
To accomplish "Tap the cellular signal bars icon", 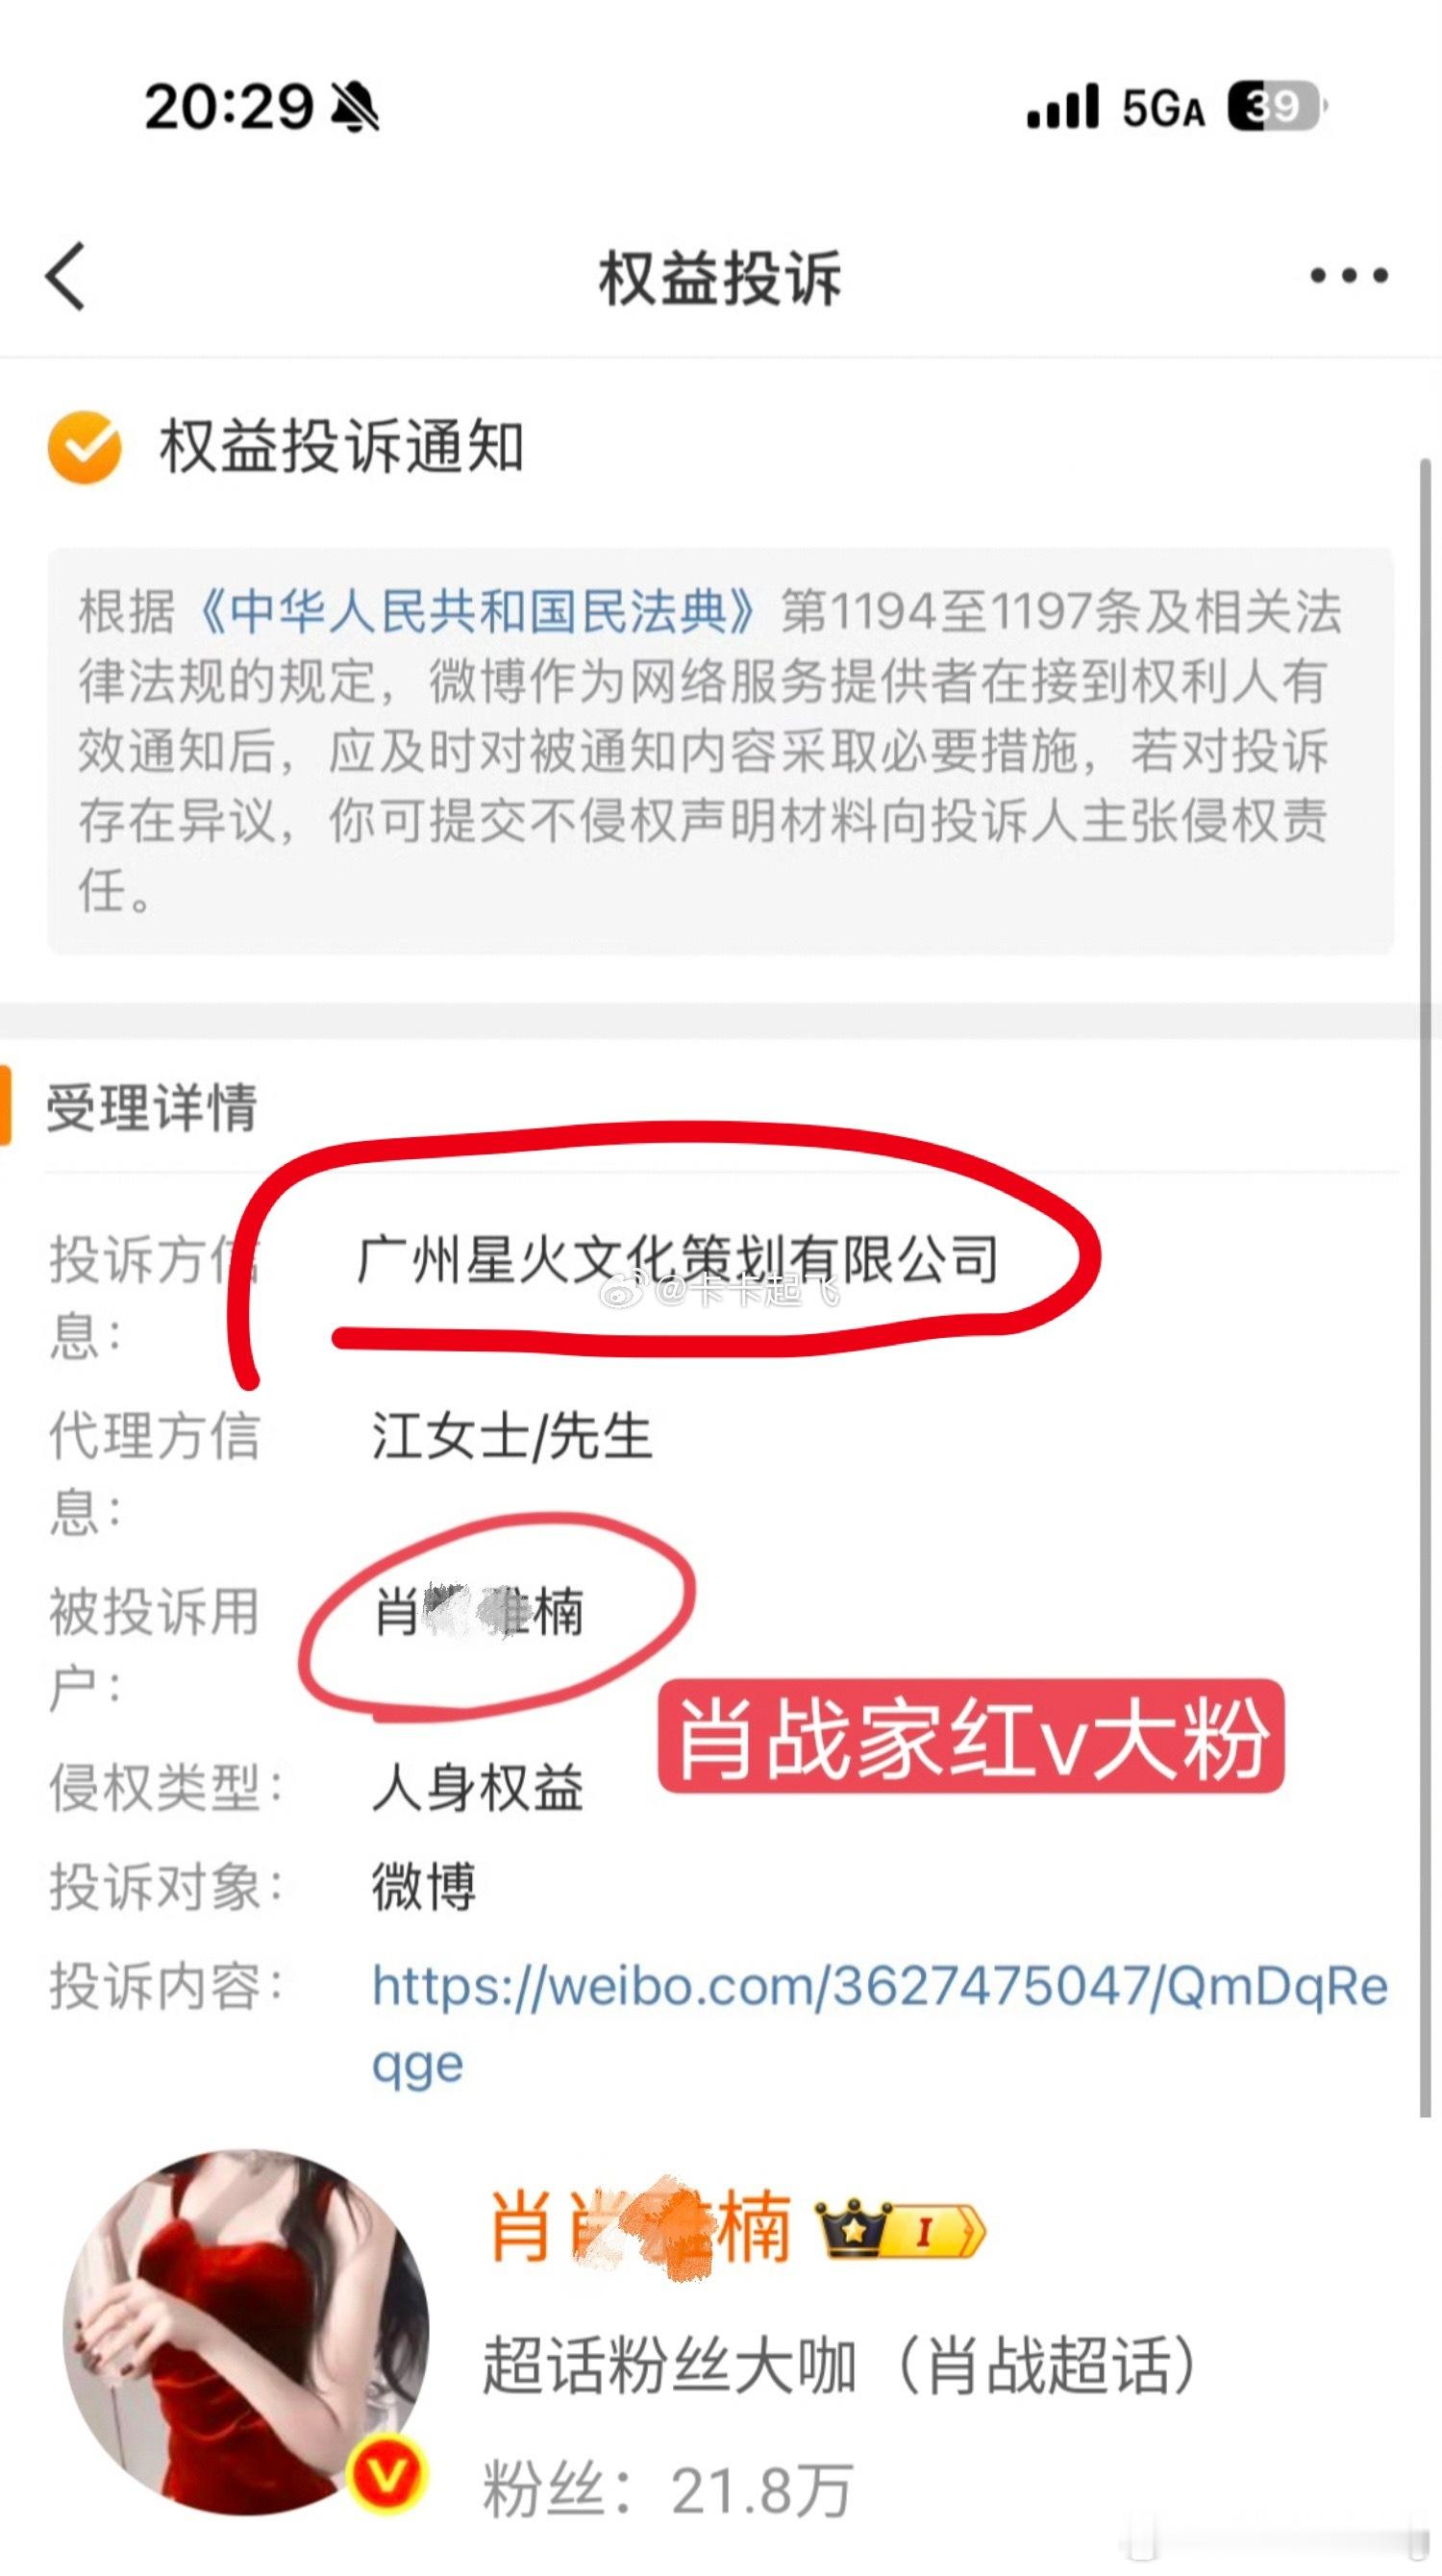I will point(1063,107).
